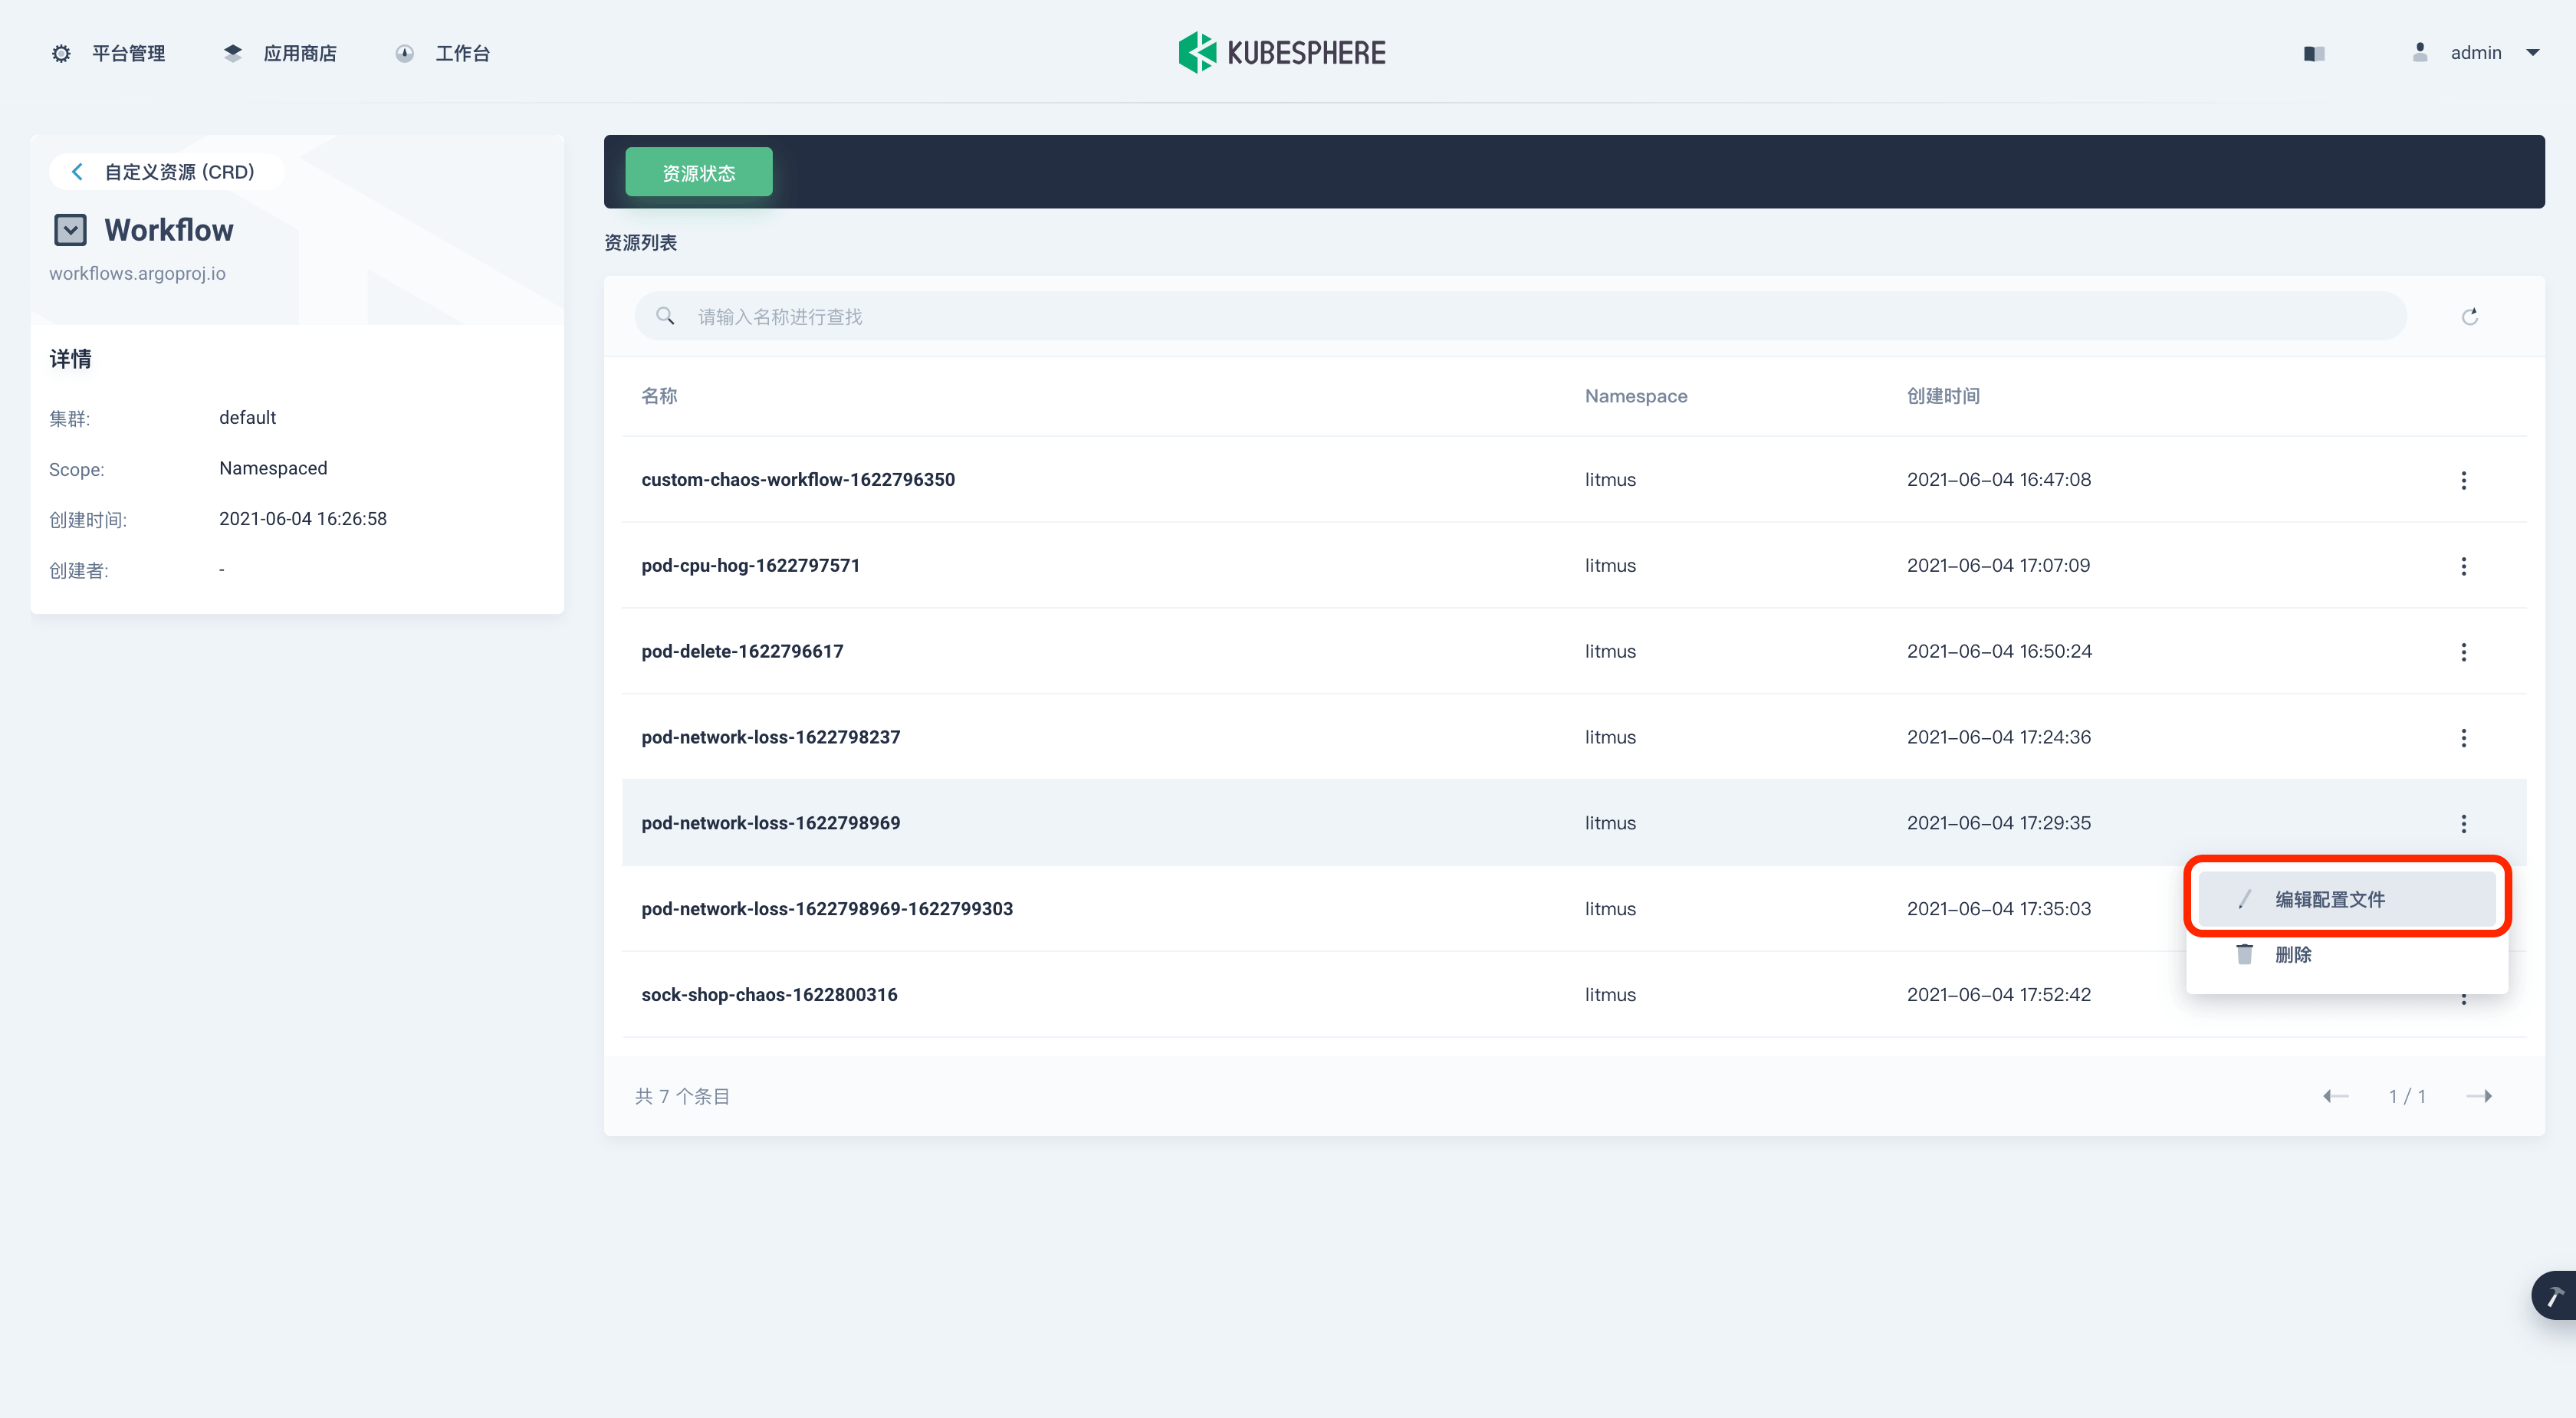Go back to 自定义资源 (CRD) list
The width and height of the screenshot is (2576, 1418).
pyautogui.click(x=165, y=172)
